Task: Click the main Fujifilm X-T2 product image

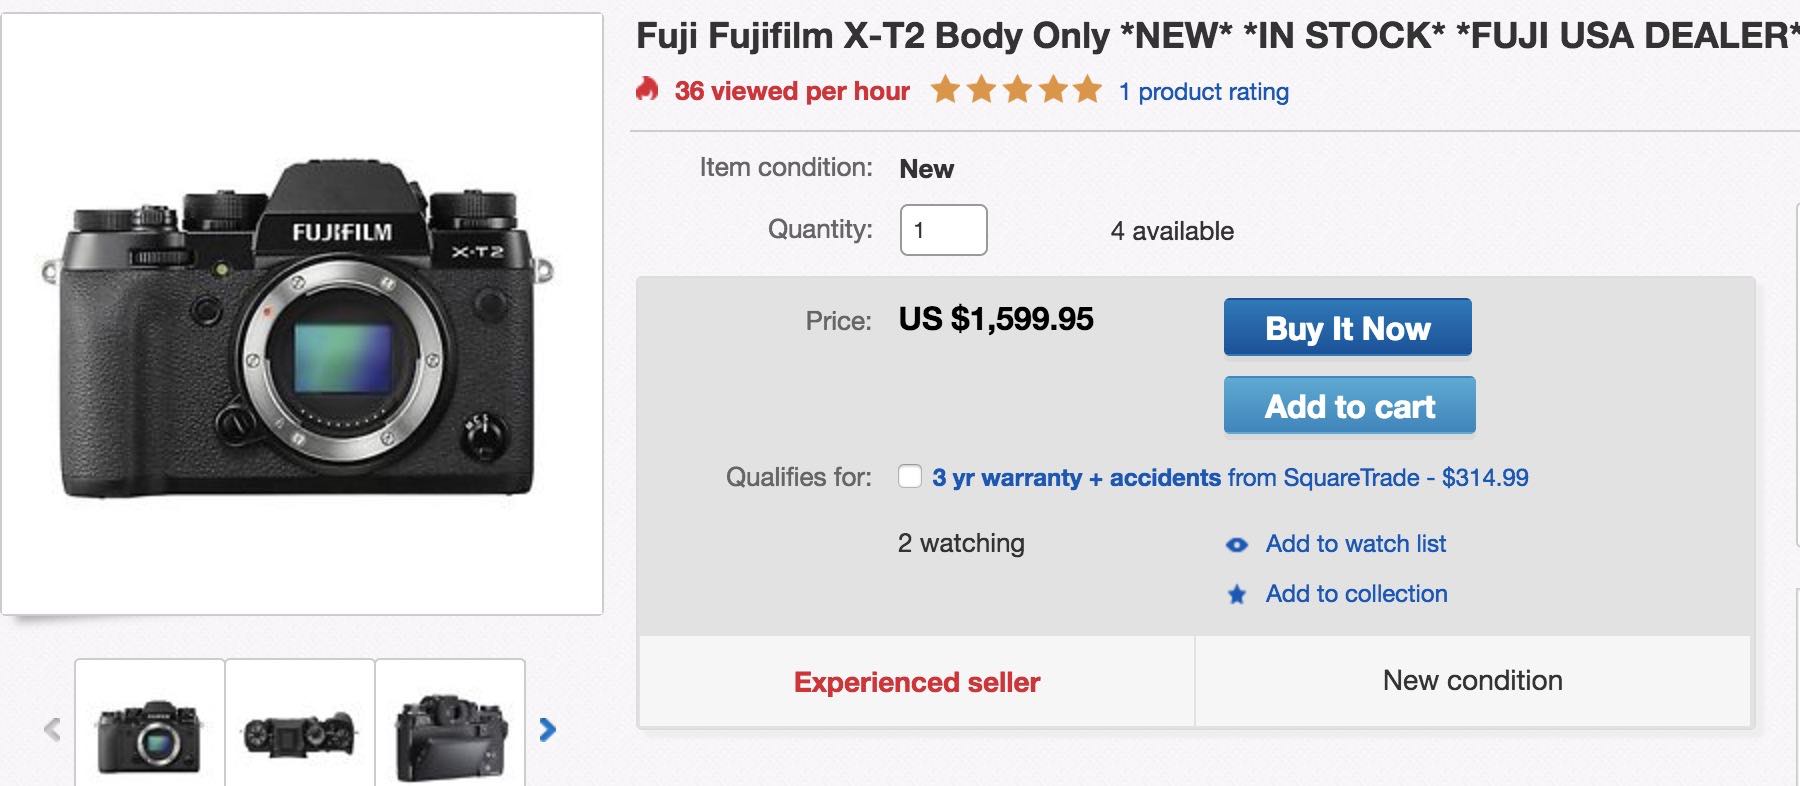Action: [x=302, y=314]
